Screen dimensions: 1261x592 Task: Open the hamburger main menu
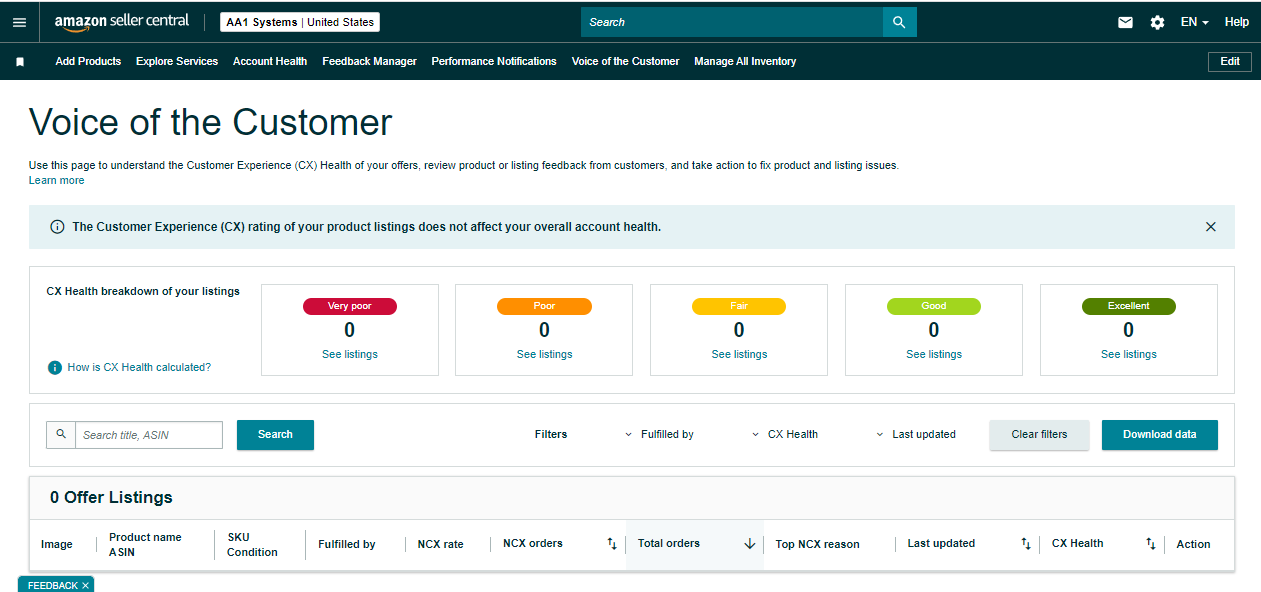tap(20, 22)
